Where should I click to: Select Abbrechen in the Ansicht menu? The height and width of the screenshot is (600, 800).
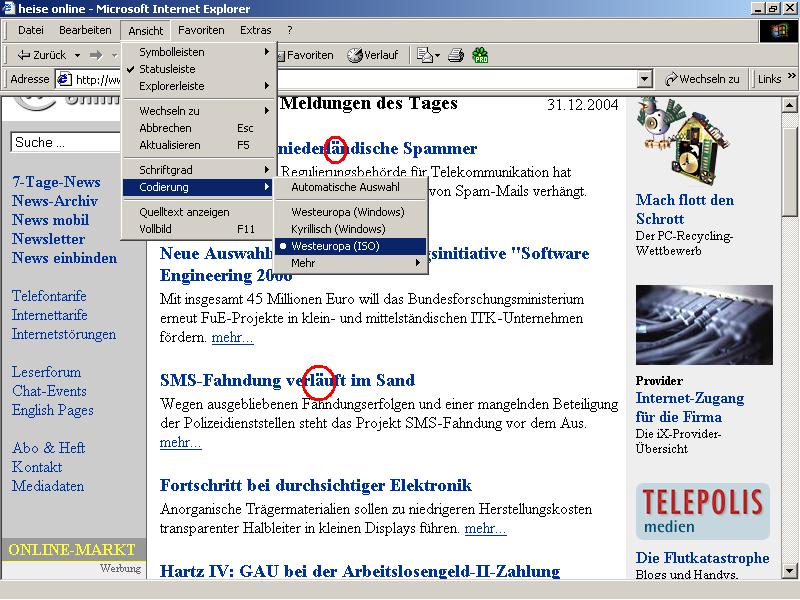199,128
